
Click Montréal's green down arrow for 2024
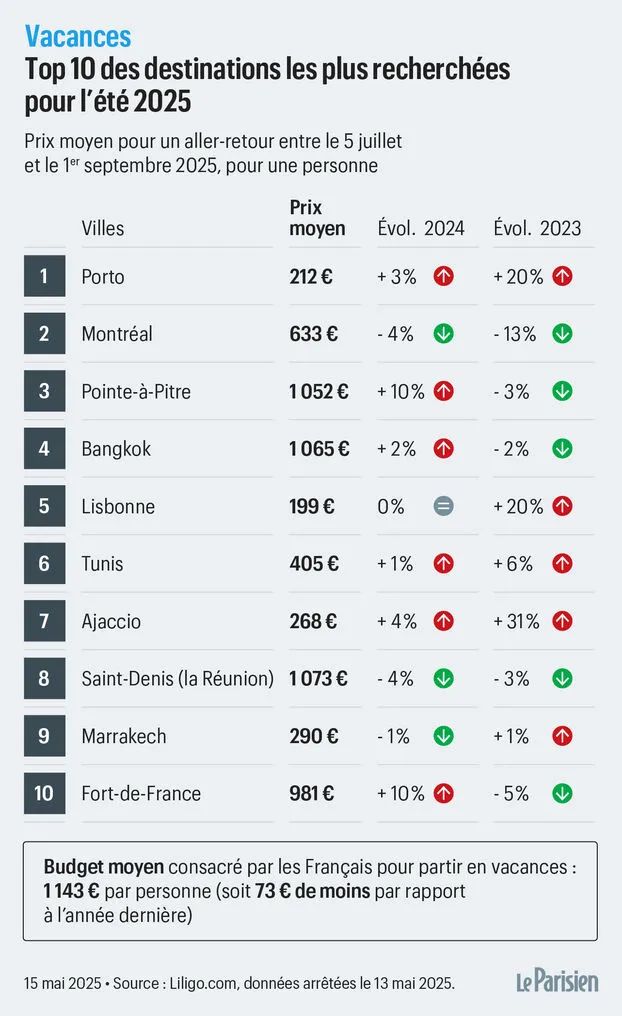point(443,334)
